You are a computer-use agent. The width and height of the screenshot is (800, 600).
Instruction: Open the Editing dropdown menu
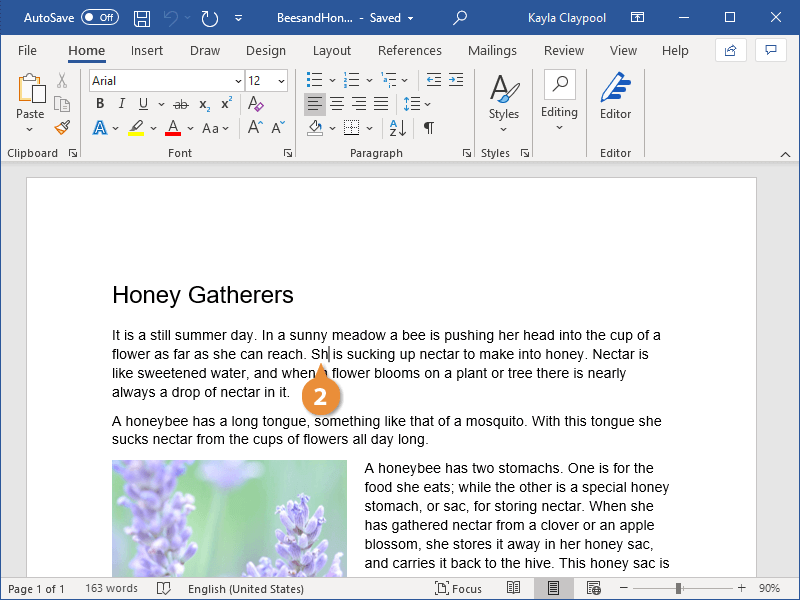[559, 102]
